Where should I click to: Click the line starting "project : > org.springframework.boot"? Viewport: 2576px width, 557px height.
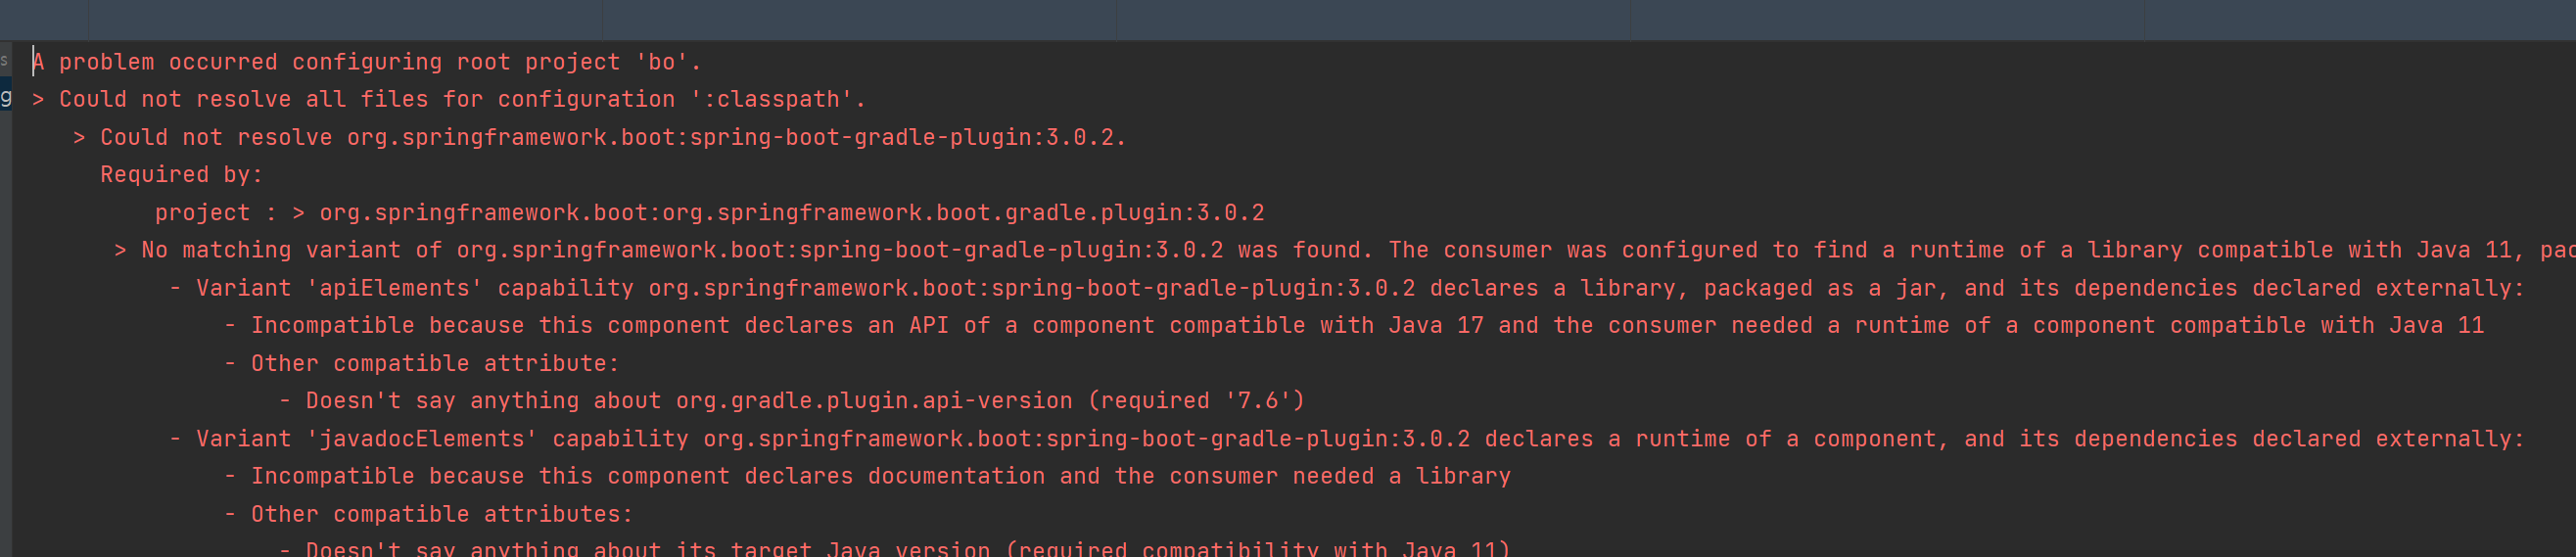[709, 213]
